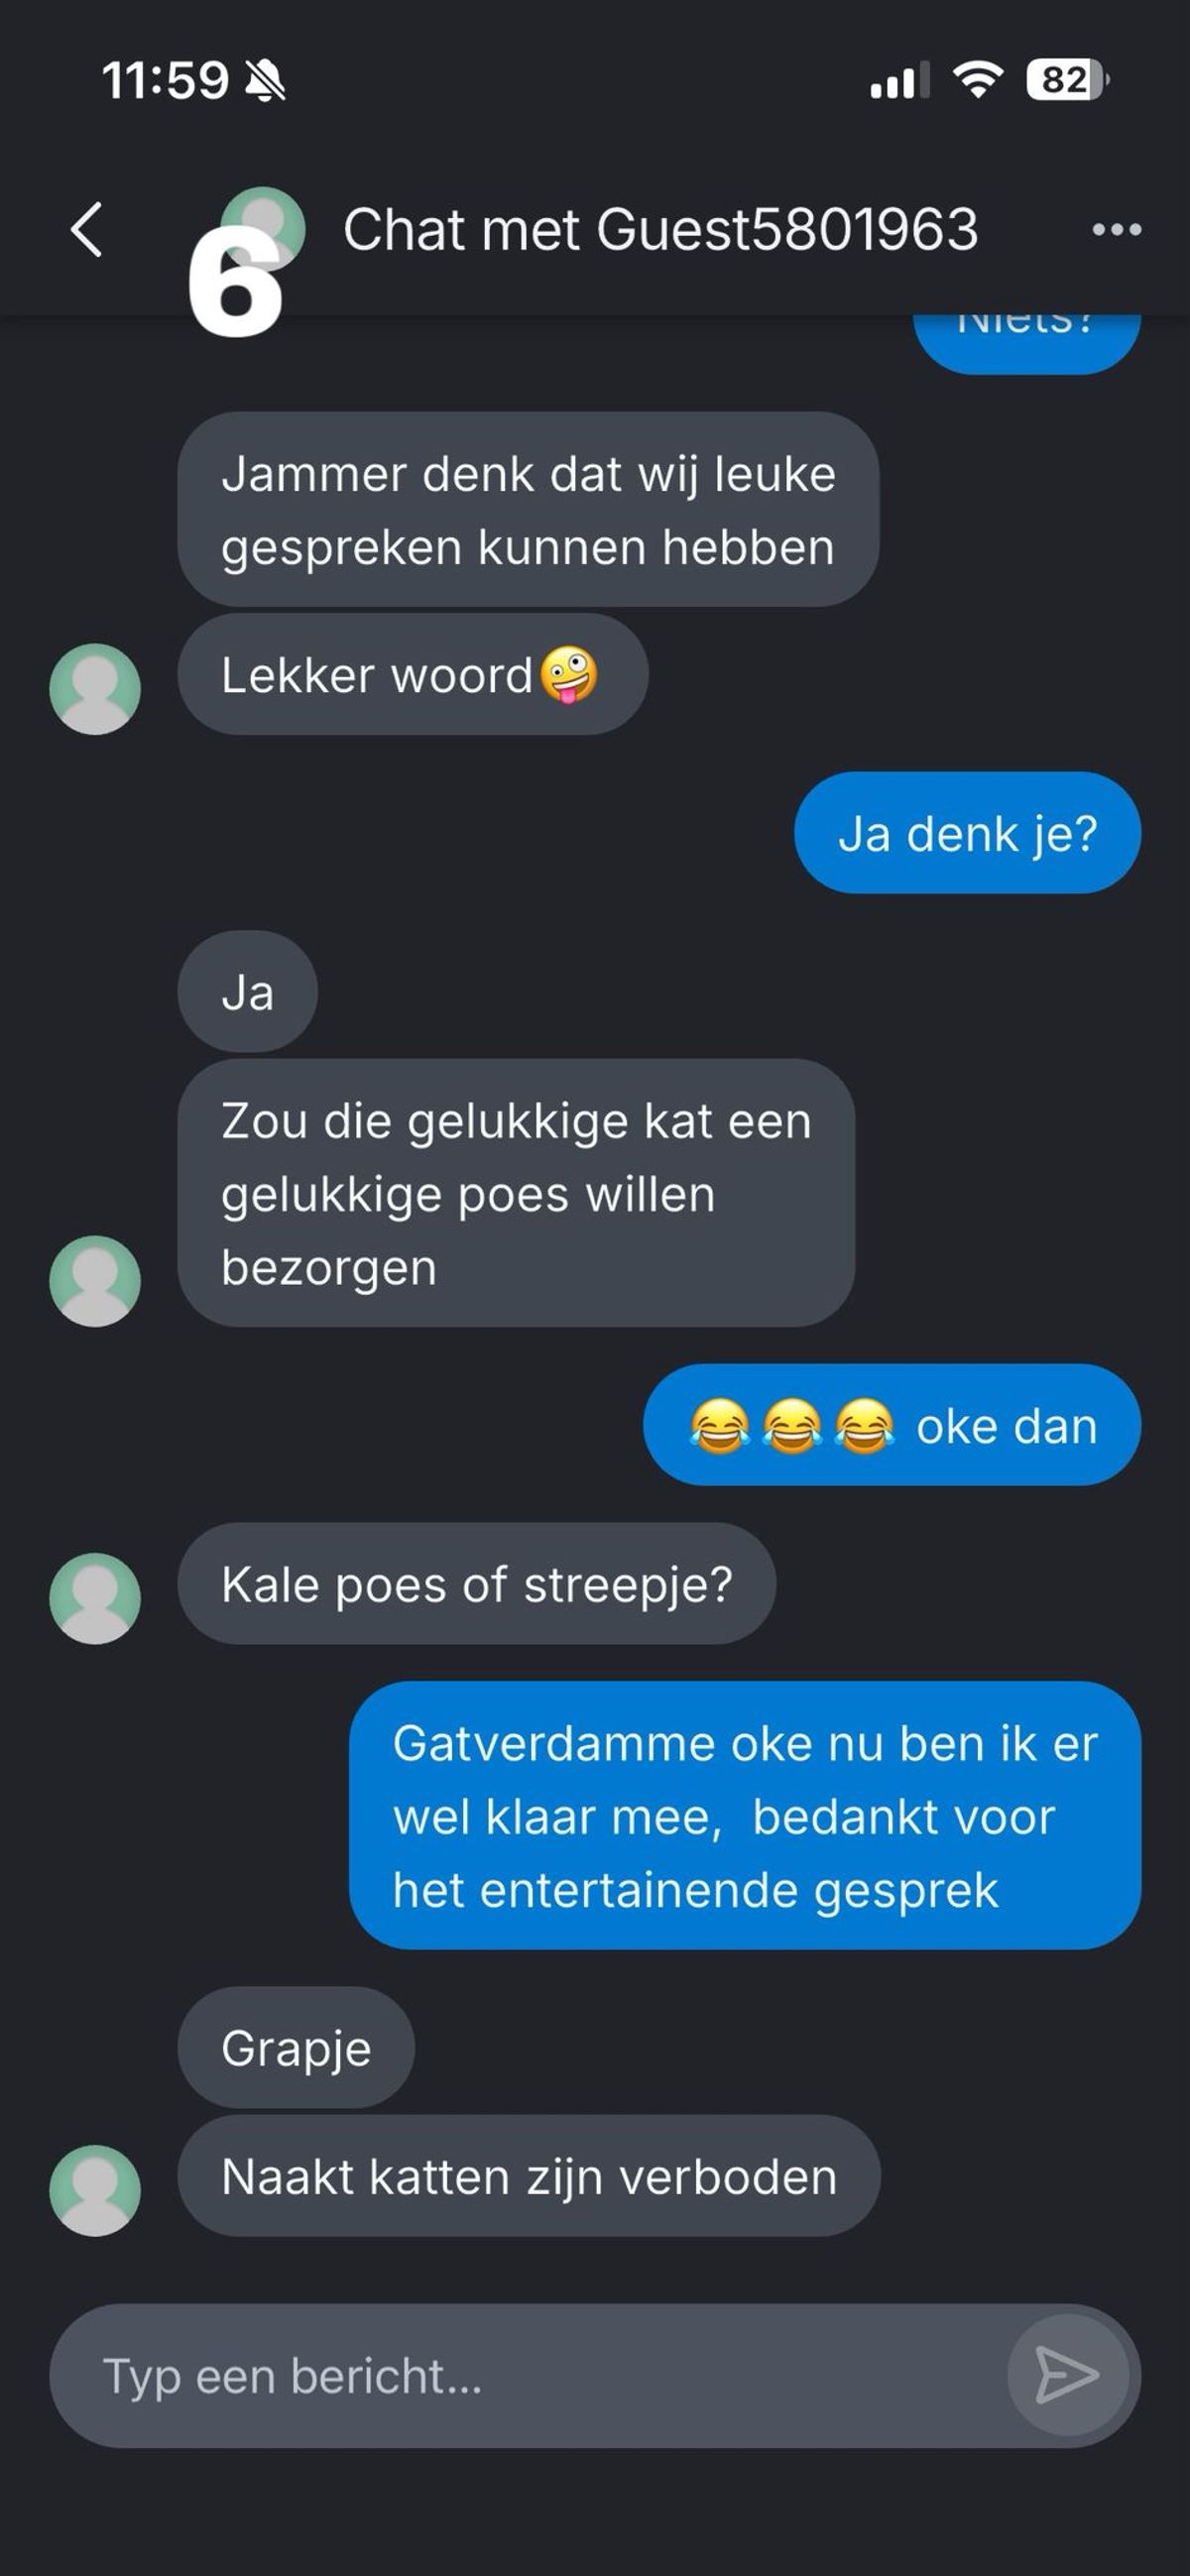The image size is (1190, 2576).
Task: Tap the send message arrow button
Action: [x=1067, y=2375]
